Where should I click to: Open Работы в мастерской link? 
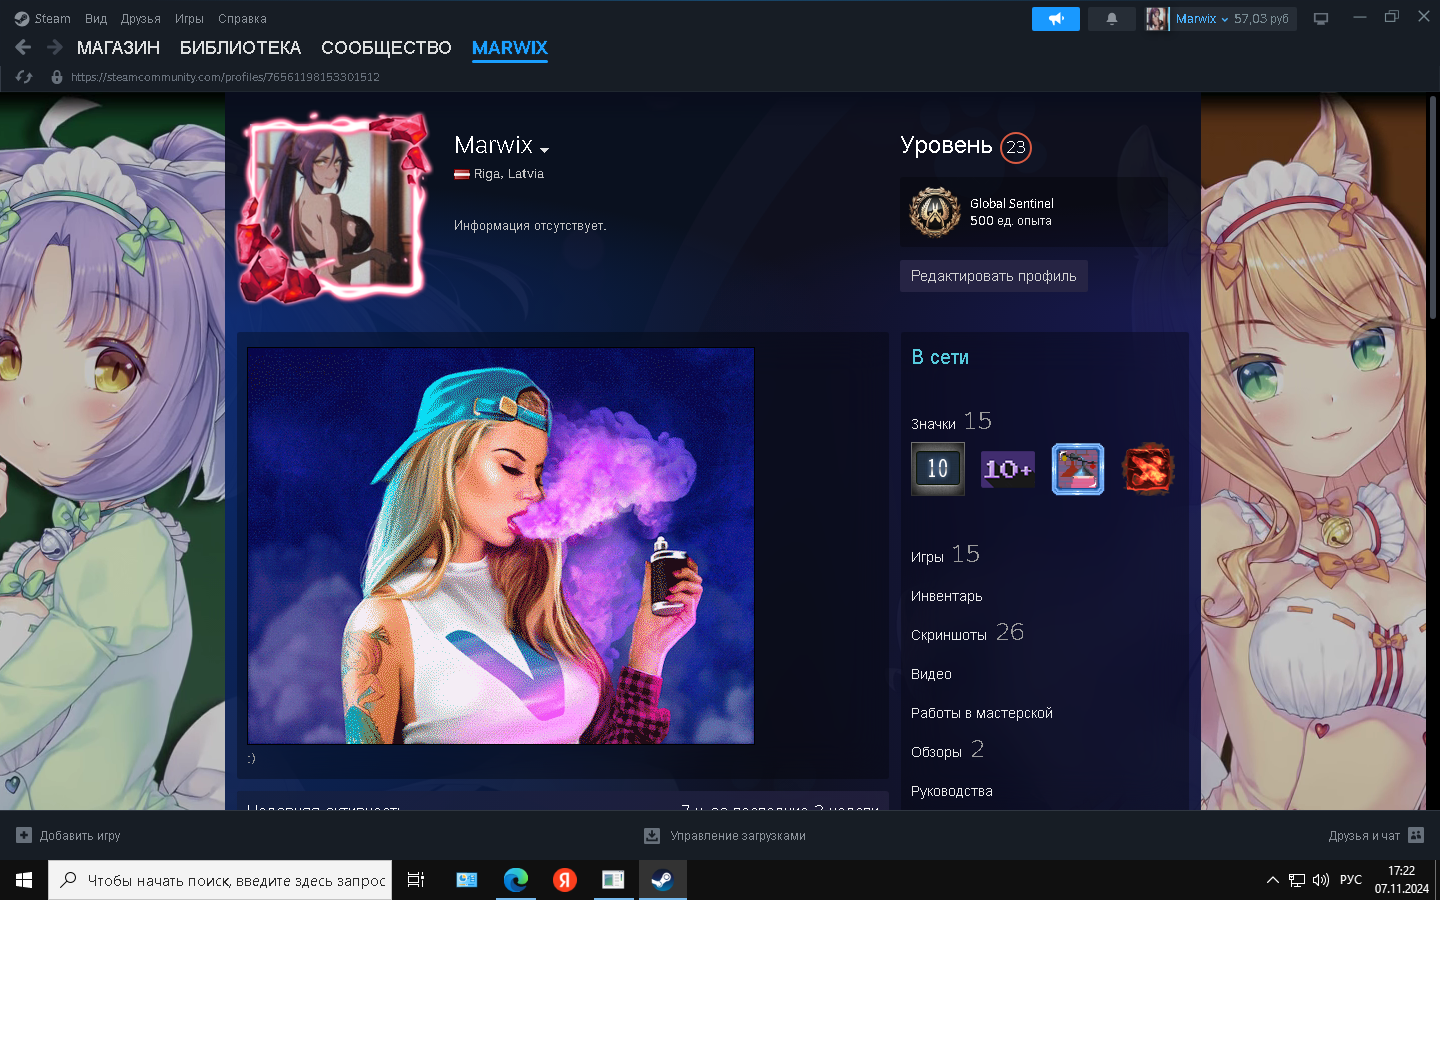[982, 713]
